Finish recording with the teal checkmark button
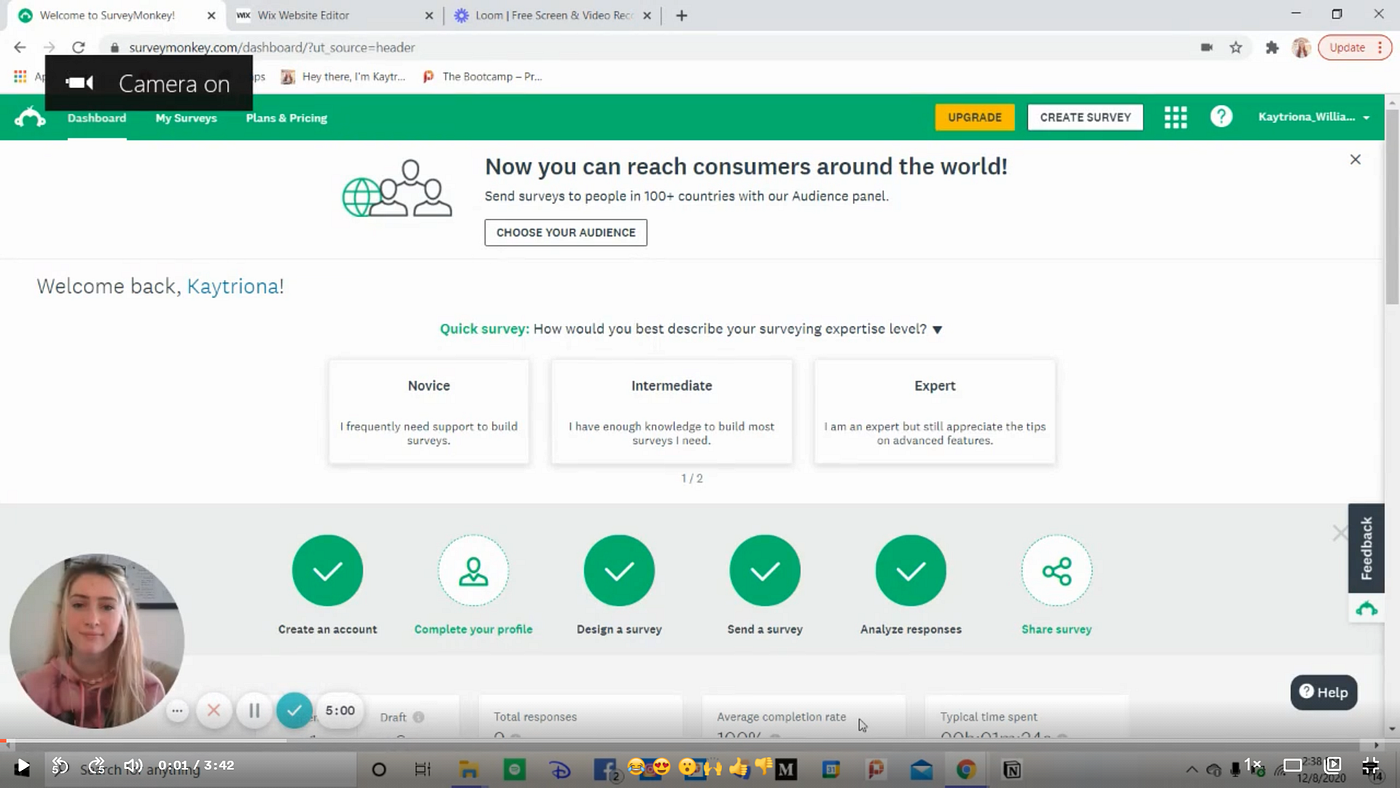This screenshot has height=788, width=1400. pyautogui.click(x=294, y=710)
